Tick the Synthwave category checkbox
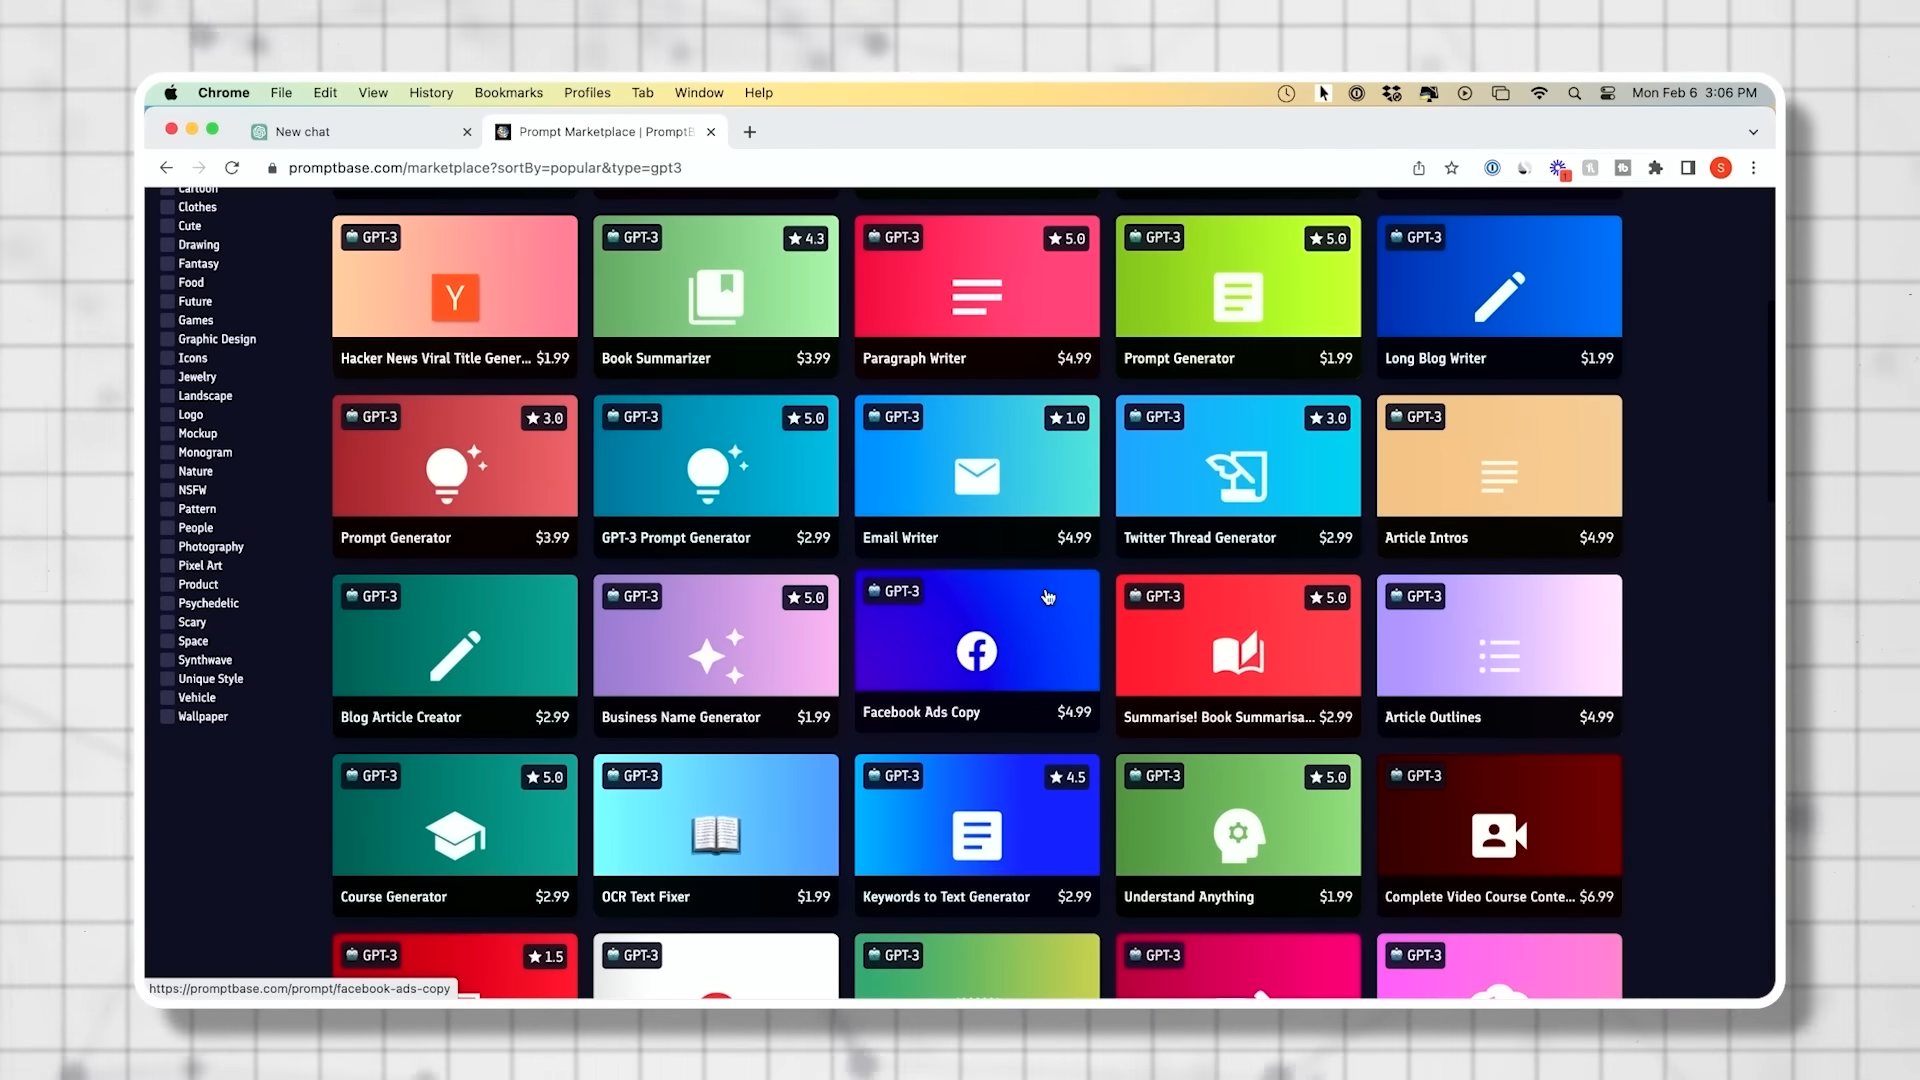Image resolution: width=1920 pixels, height=1080 pixels. [168, 660]
